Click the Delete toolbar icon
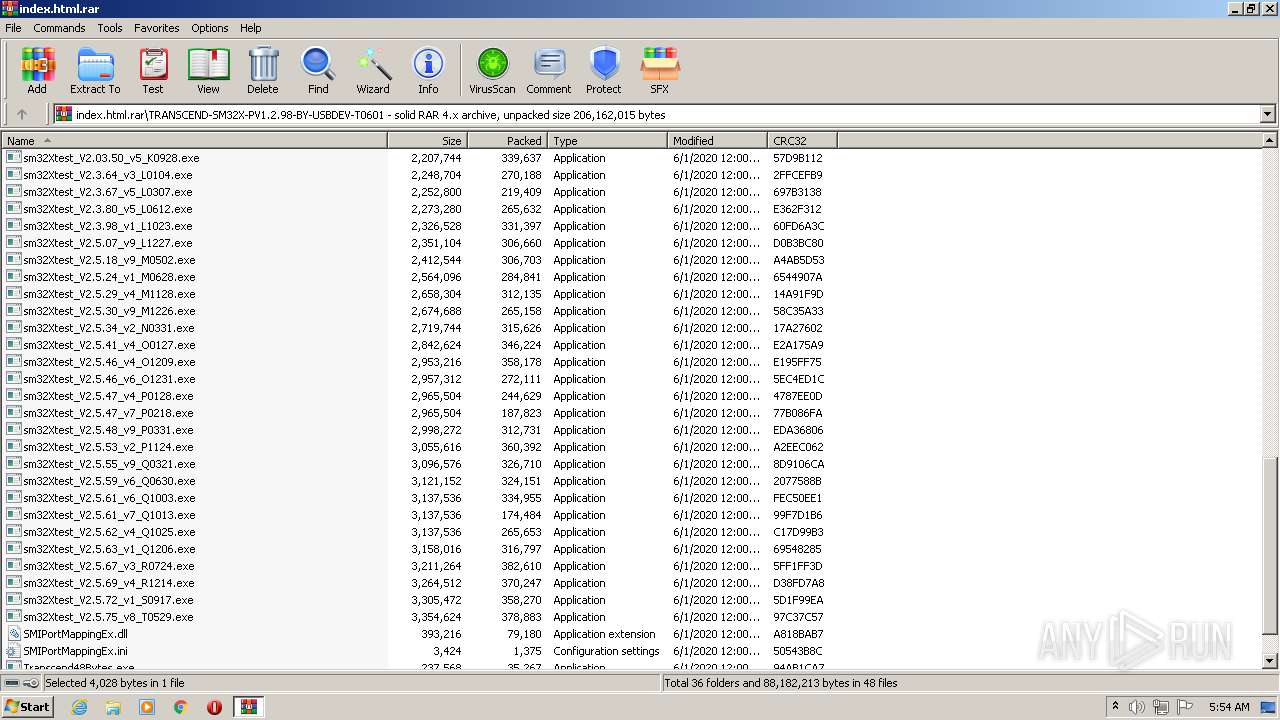This screenshot has width=1280, height=720. click(x=263, y=71)
